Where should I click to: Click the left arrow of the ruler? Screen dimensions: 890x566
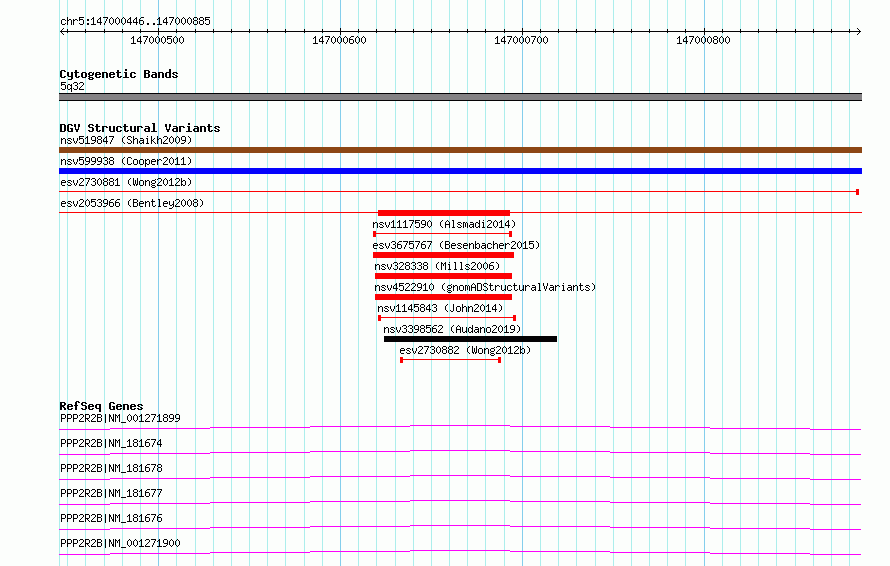[62, 31]
